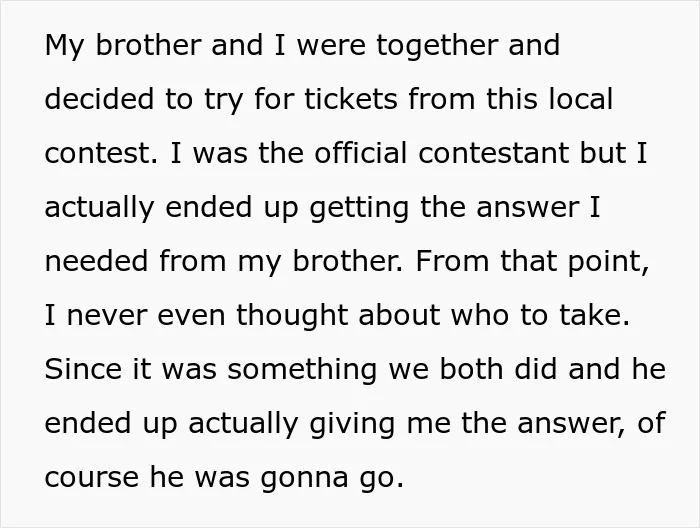This screenshot has width=700, height=528.
Task: Click the word "point," ending fifth line
Action: [608, 263]
